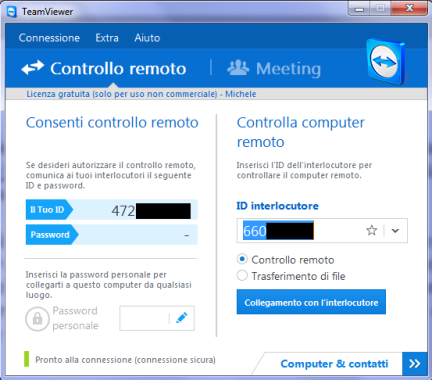Click the Il Tuo ID value
432x380 pixels.
point(151,211)
